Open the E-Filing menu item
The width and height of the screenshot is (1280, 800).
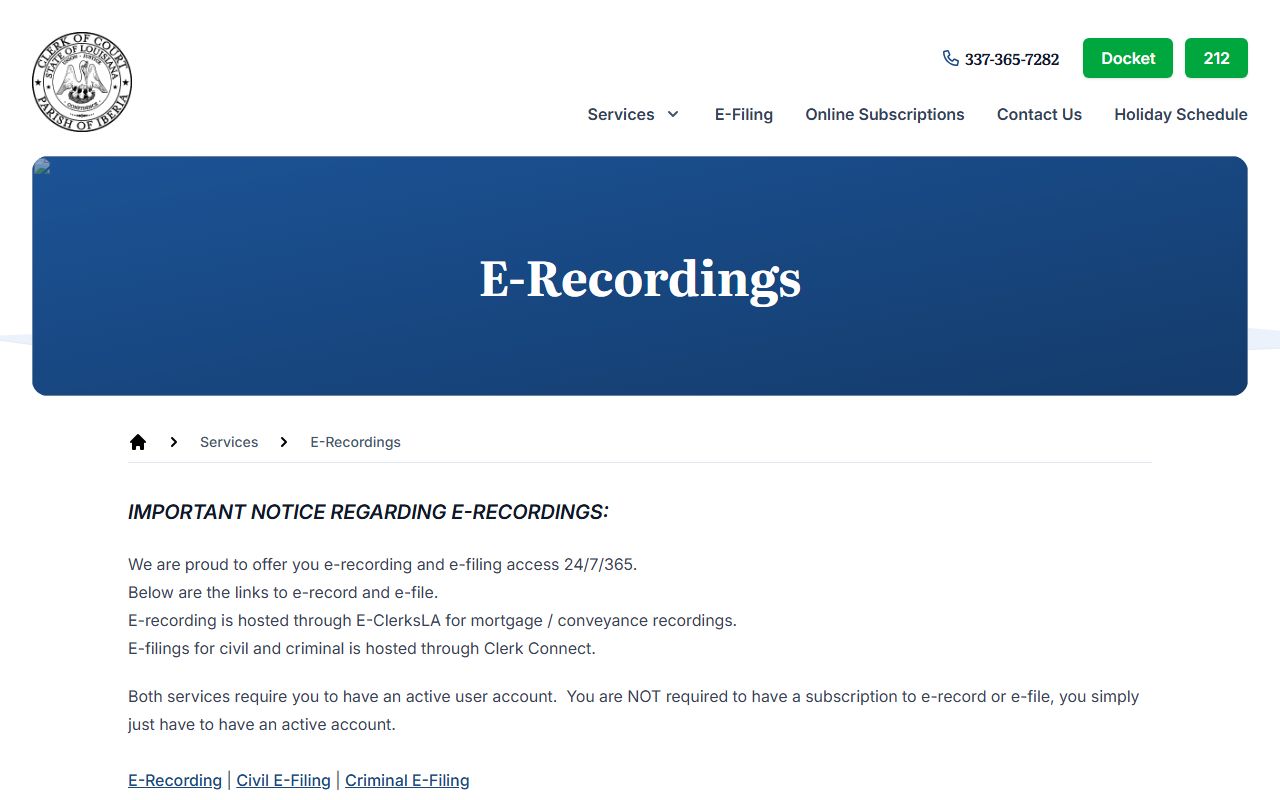[x=744, y=114]
